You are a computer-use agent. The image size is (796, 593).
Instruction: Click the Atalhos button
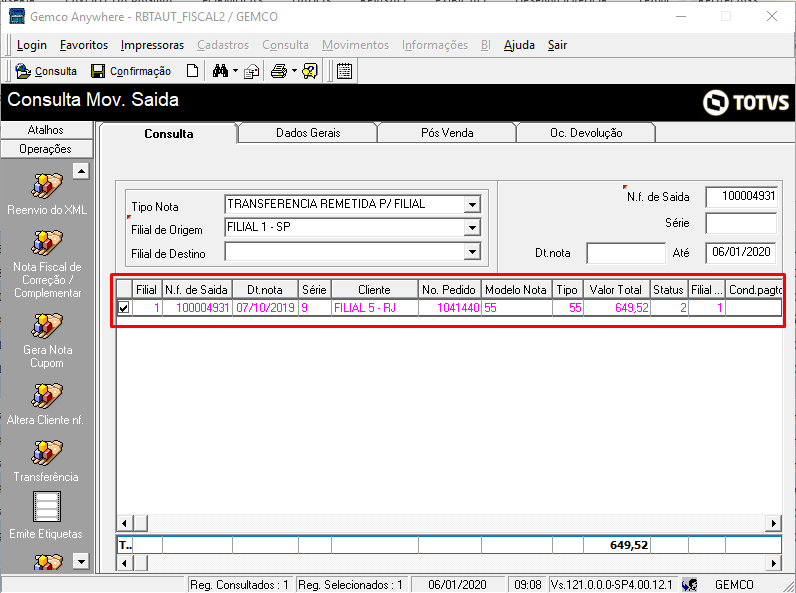click(x=46, y=130)
